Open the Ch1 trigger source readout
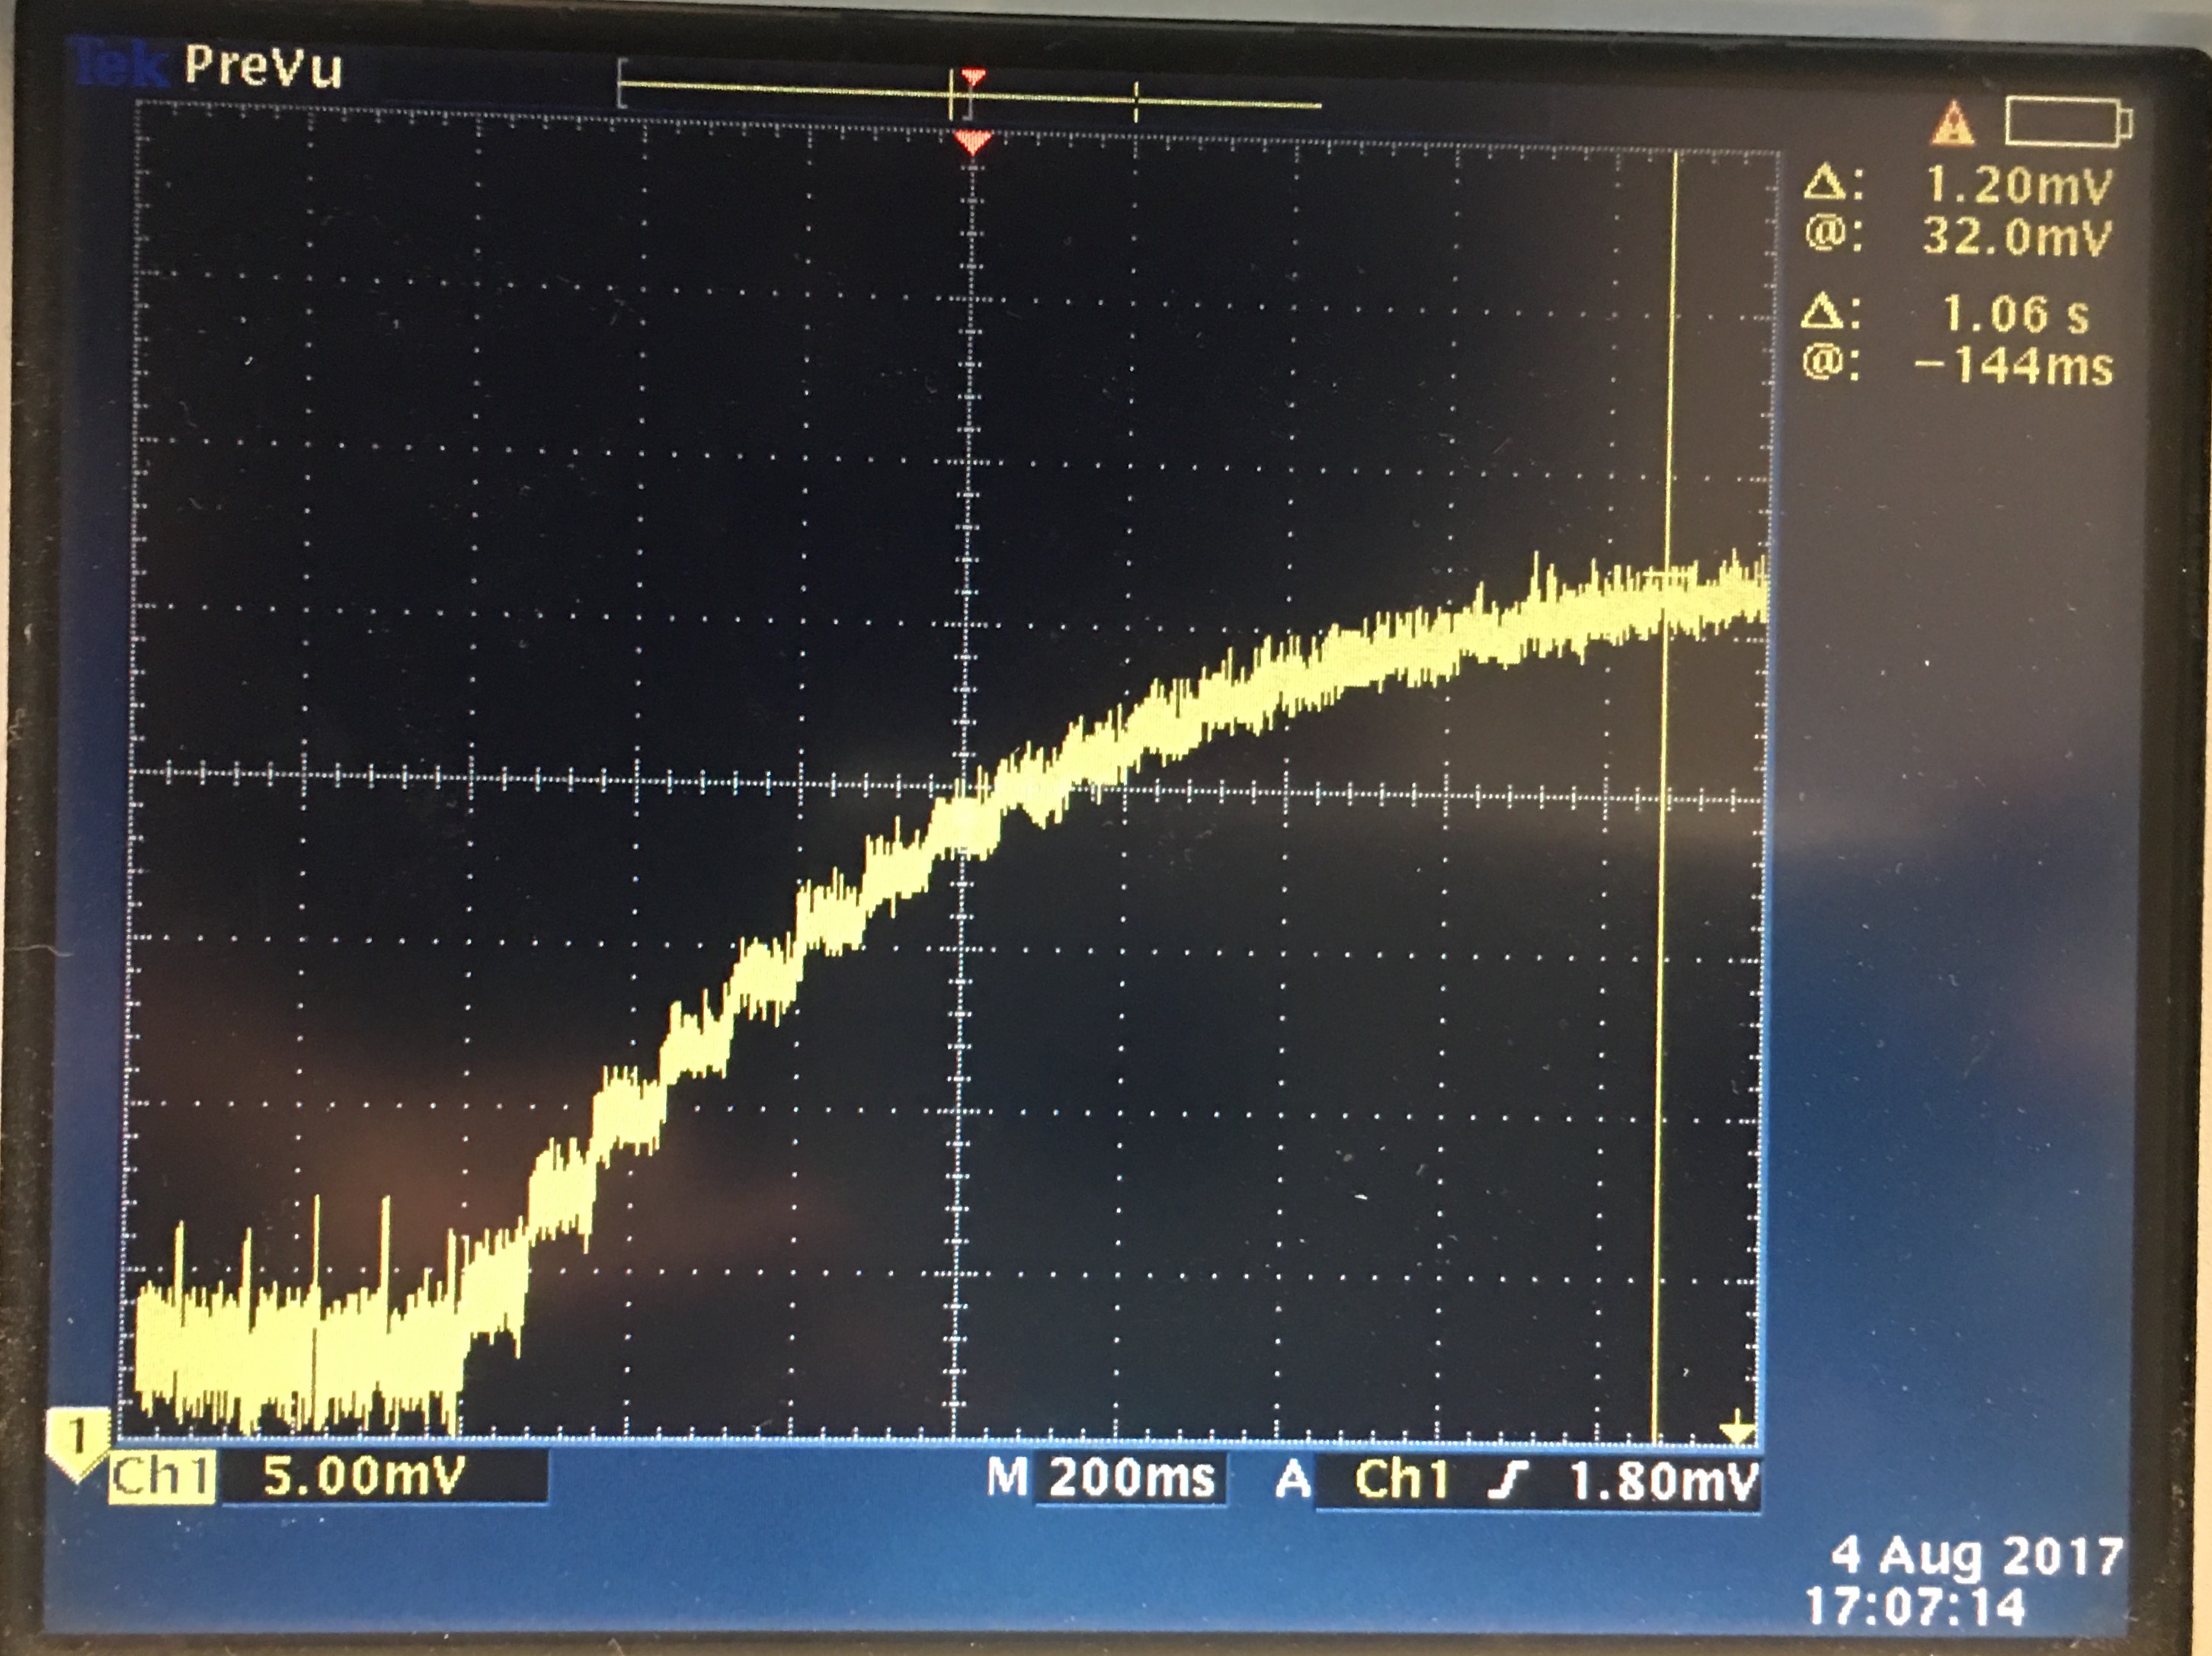The height and width of the screenshot is (1656, 2212). tap(1401, 1479)
